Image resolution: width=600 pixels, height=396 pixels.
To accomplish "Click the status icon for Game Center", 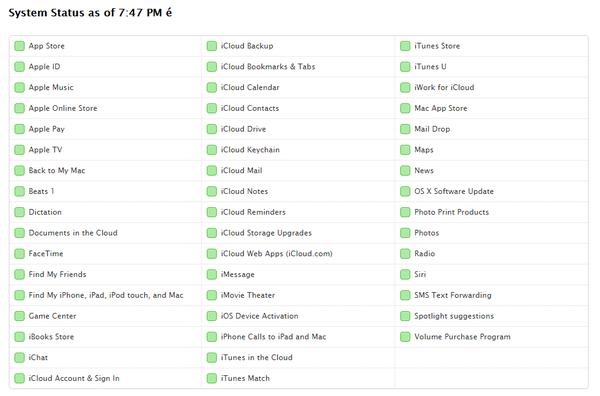I will pyautogui.click(x=20, y=316).
